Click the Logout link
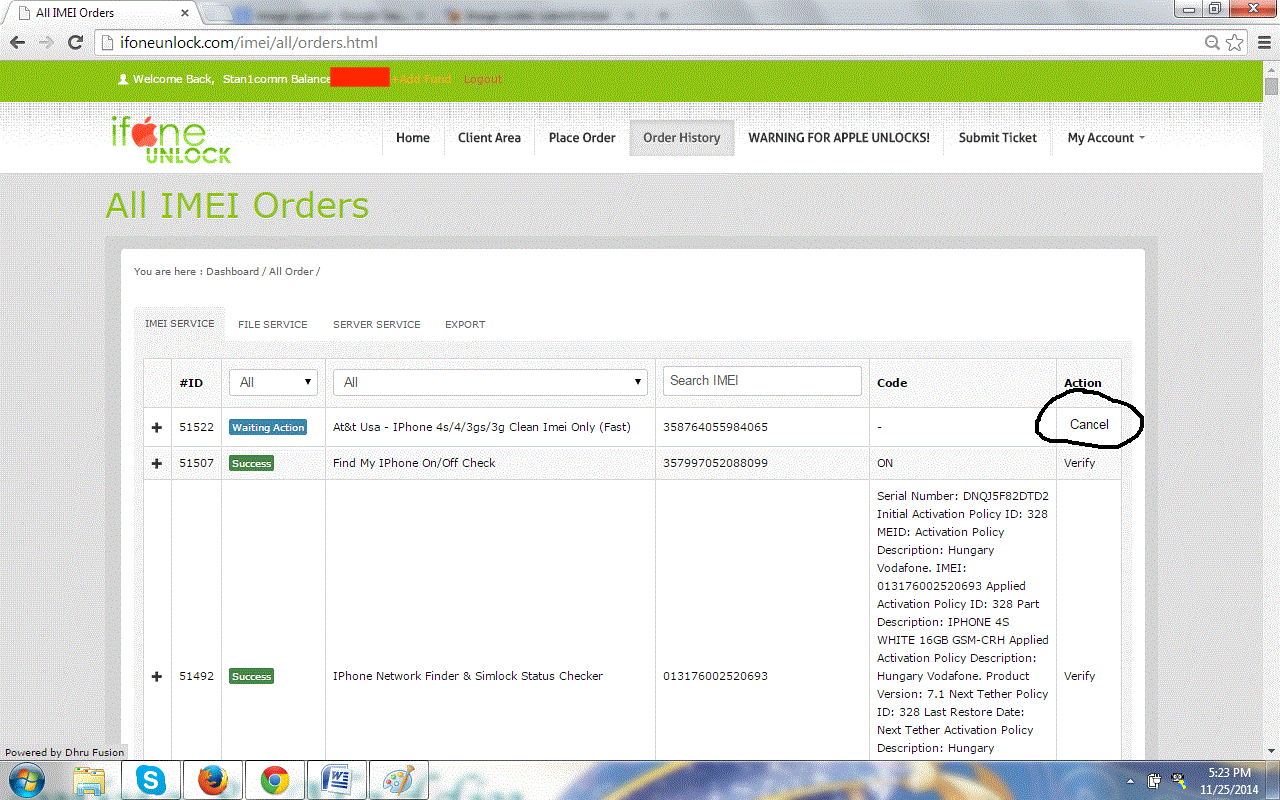Image resolution: width=1280 pixels, height=800 pixels. [483, 79]
